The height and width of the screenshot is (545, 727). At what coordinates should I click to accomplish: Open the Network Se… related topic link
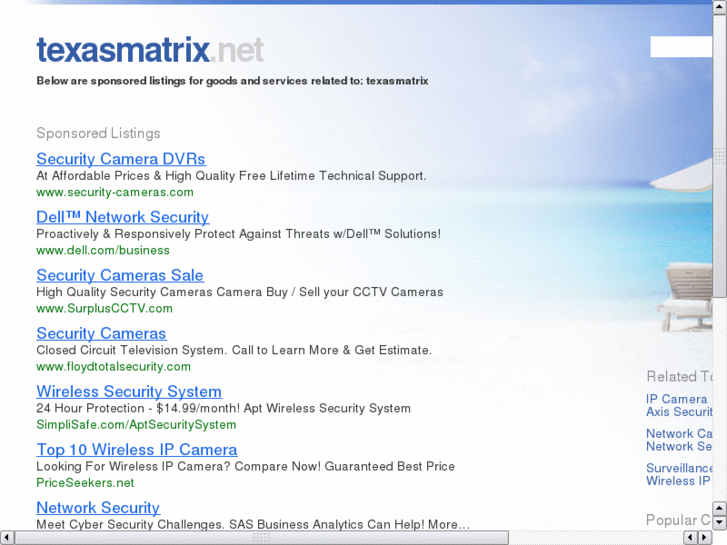click(x=679, y=446)
